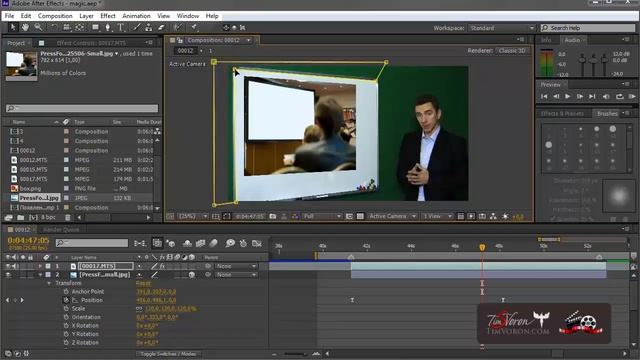The image size is (640, 360).
Task: Click the Classic 3D renderer button
Action: [512, 51]
